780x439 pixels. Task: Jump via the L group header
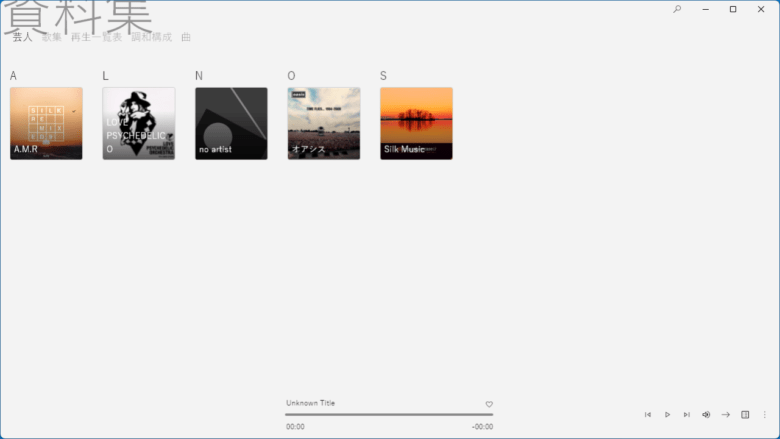point(105,76)
